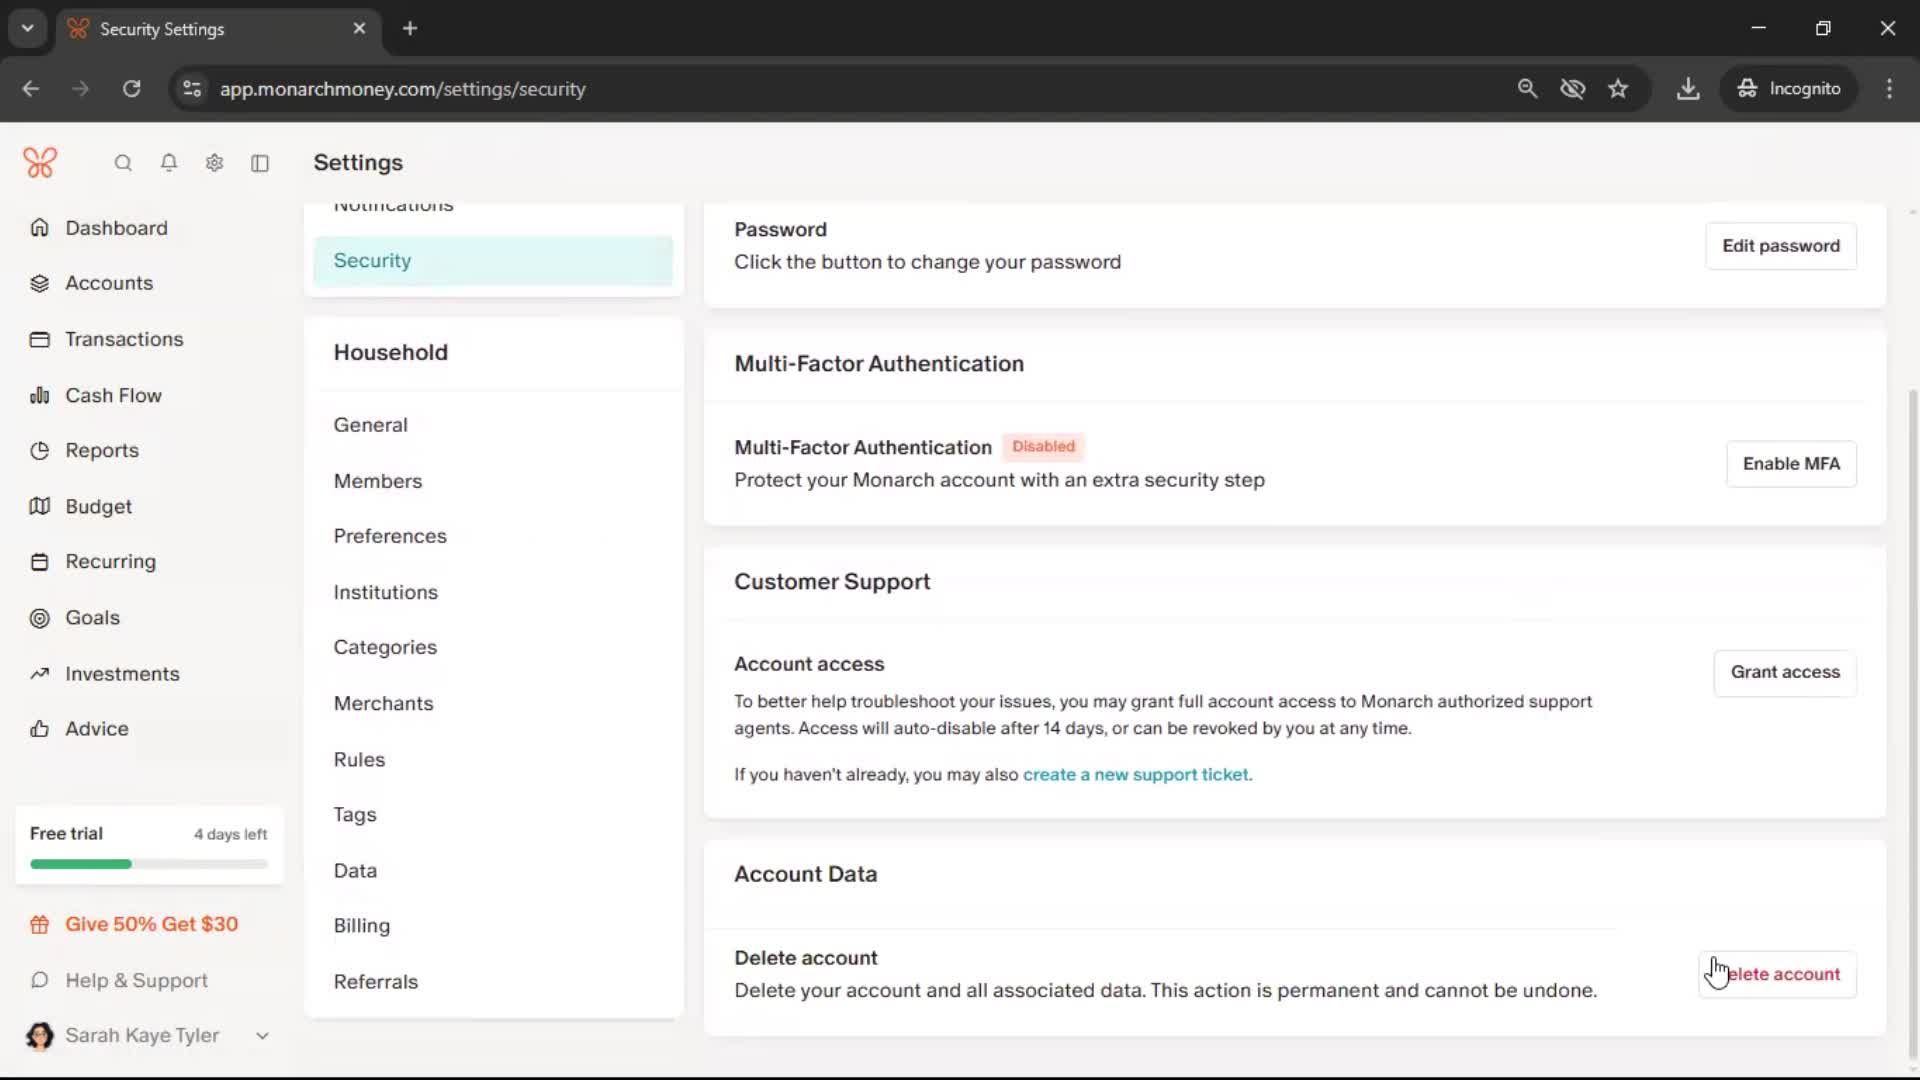Open tab search dropdown arrow in title bar
Viewport: 1920px width, 1080px height.
click(x=28, y=28)
